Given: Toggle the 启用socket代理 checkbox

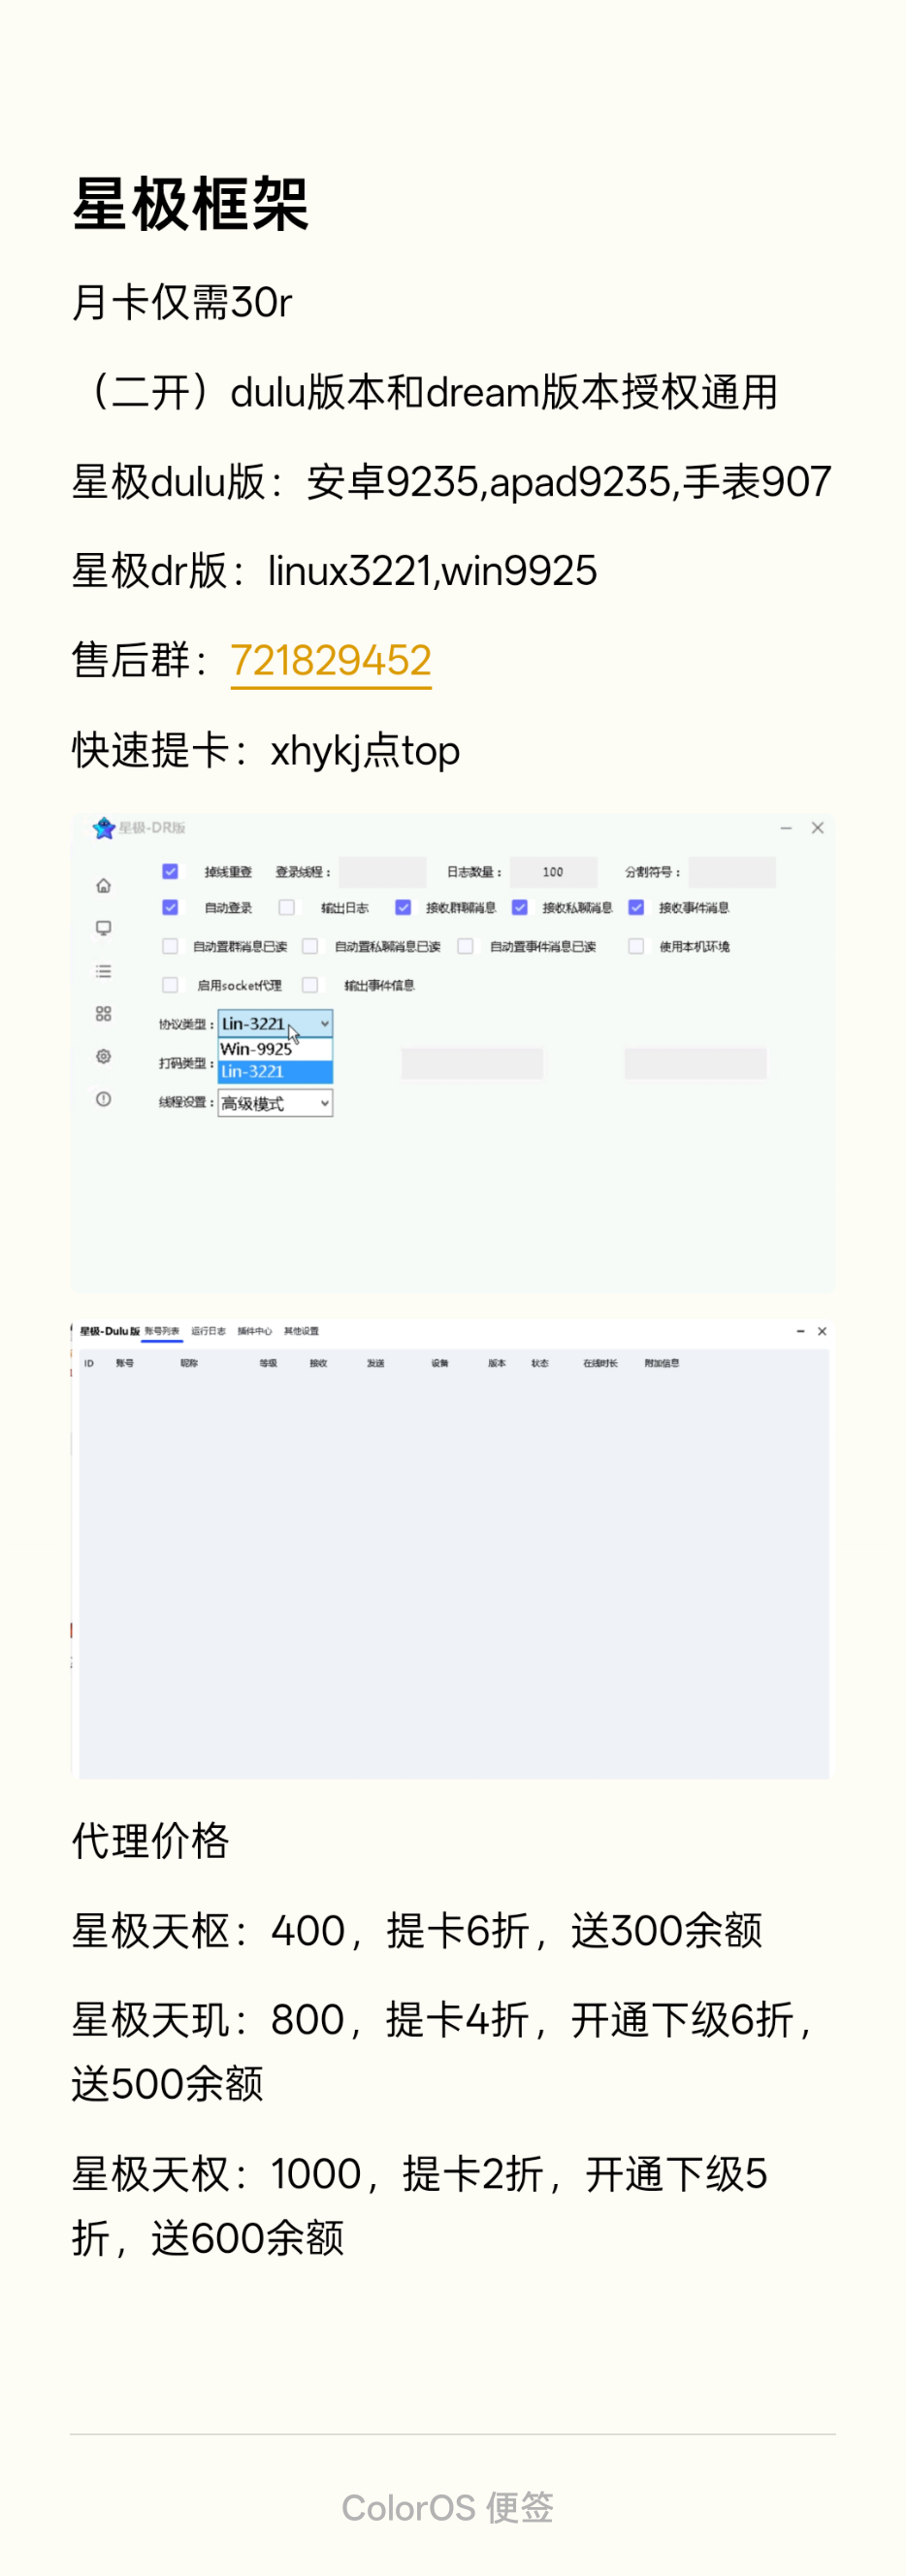Looking at the screenshot, I should [170, 985].
